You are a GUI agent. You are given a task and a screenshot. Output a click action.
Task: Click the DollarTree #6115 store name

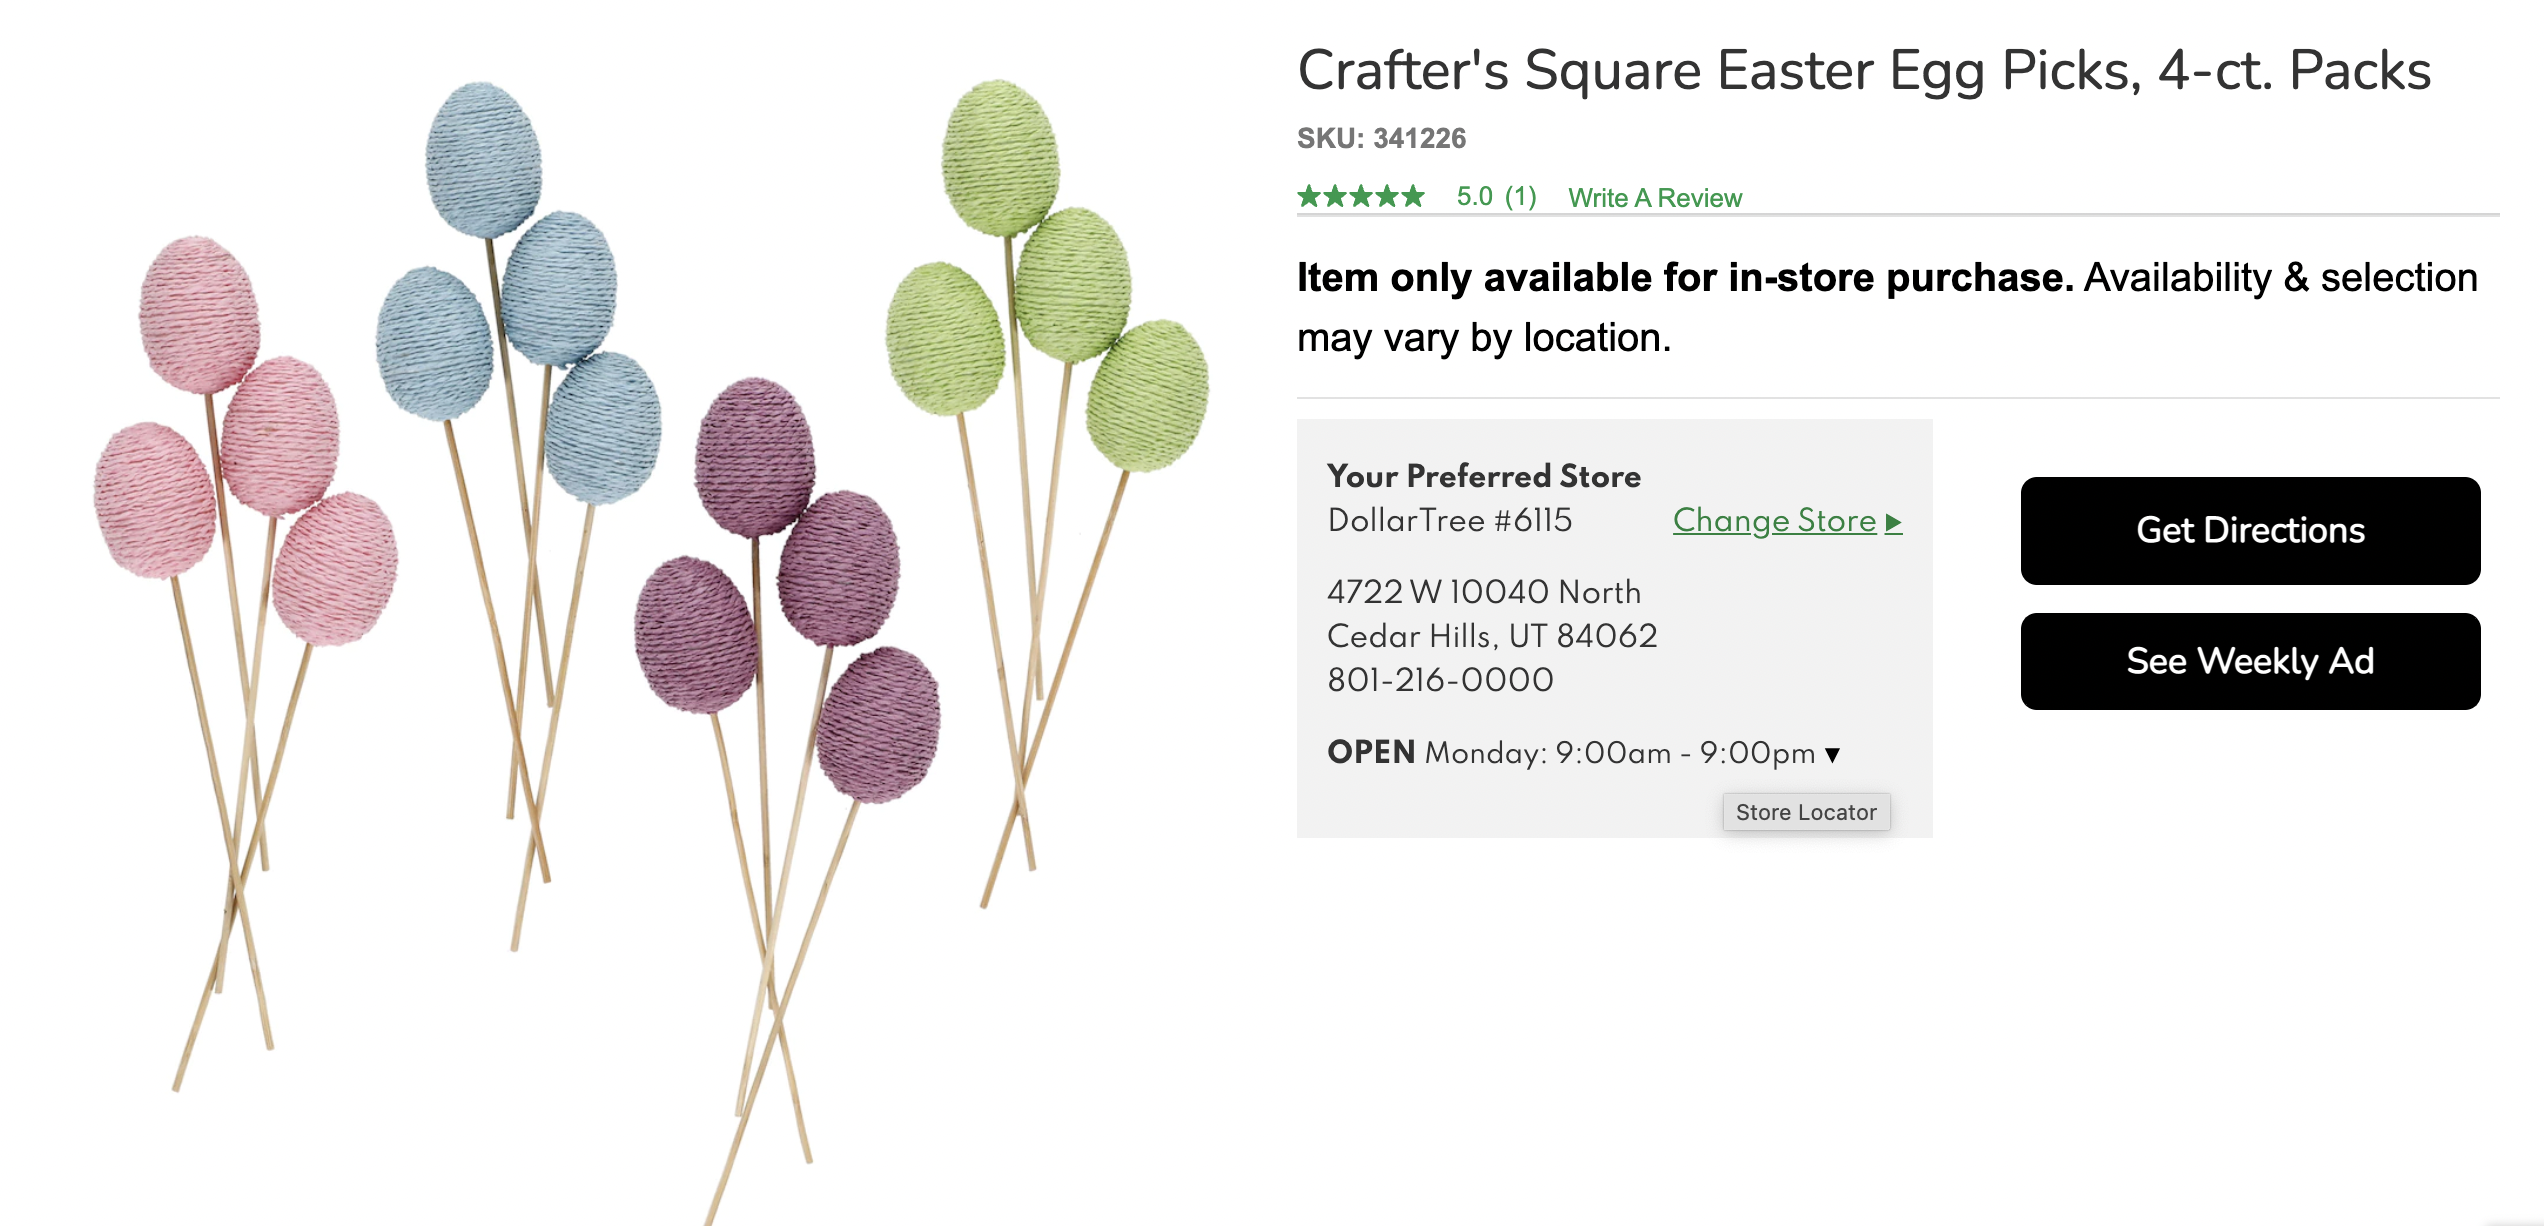(x=1449, y=520)
